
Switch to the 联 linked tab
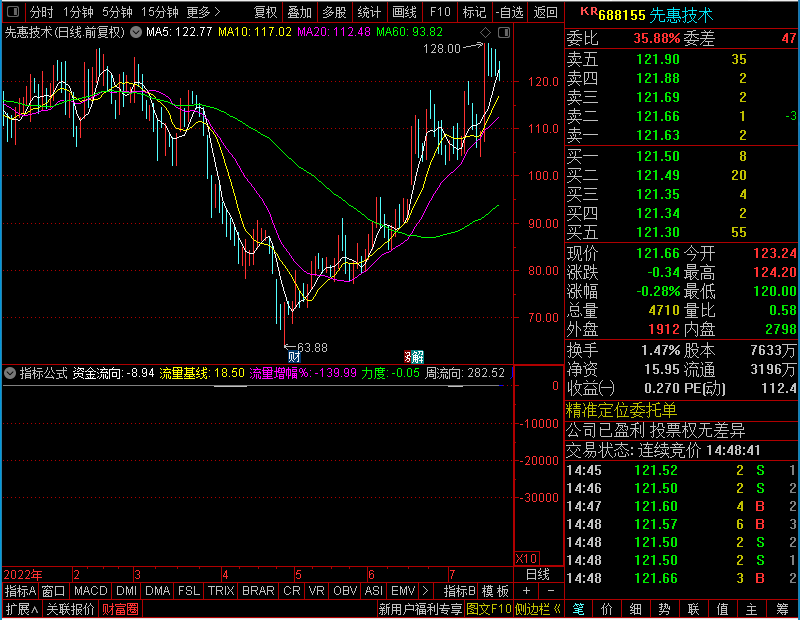(693, 609)
